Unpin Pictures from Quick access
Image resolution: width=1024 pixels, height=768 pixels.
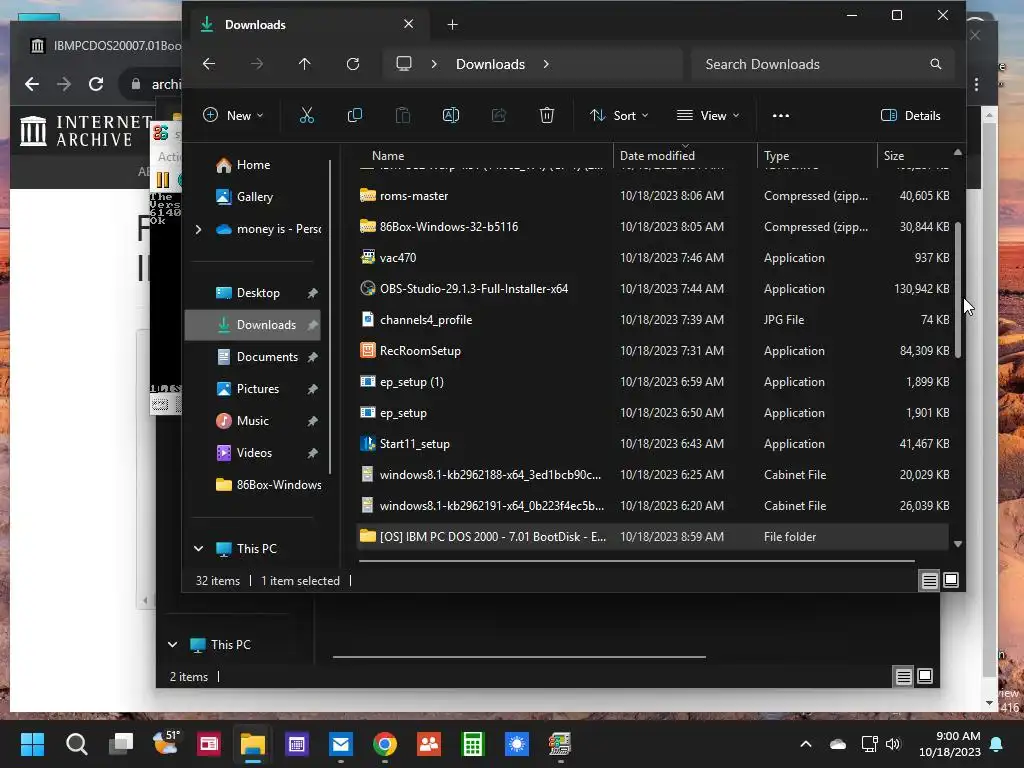click(x=313, y=389)
